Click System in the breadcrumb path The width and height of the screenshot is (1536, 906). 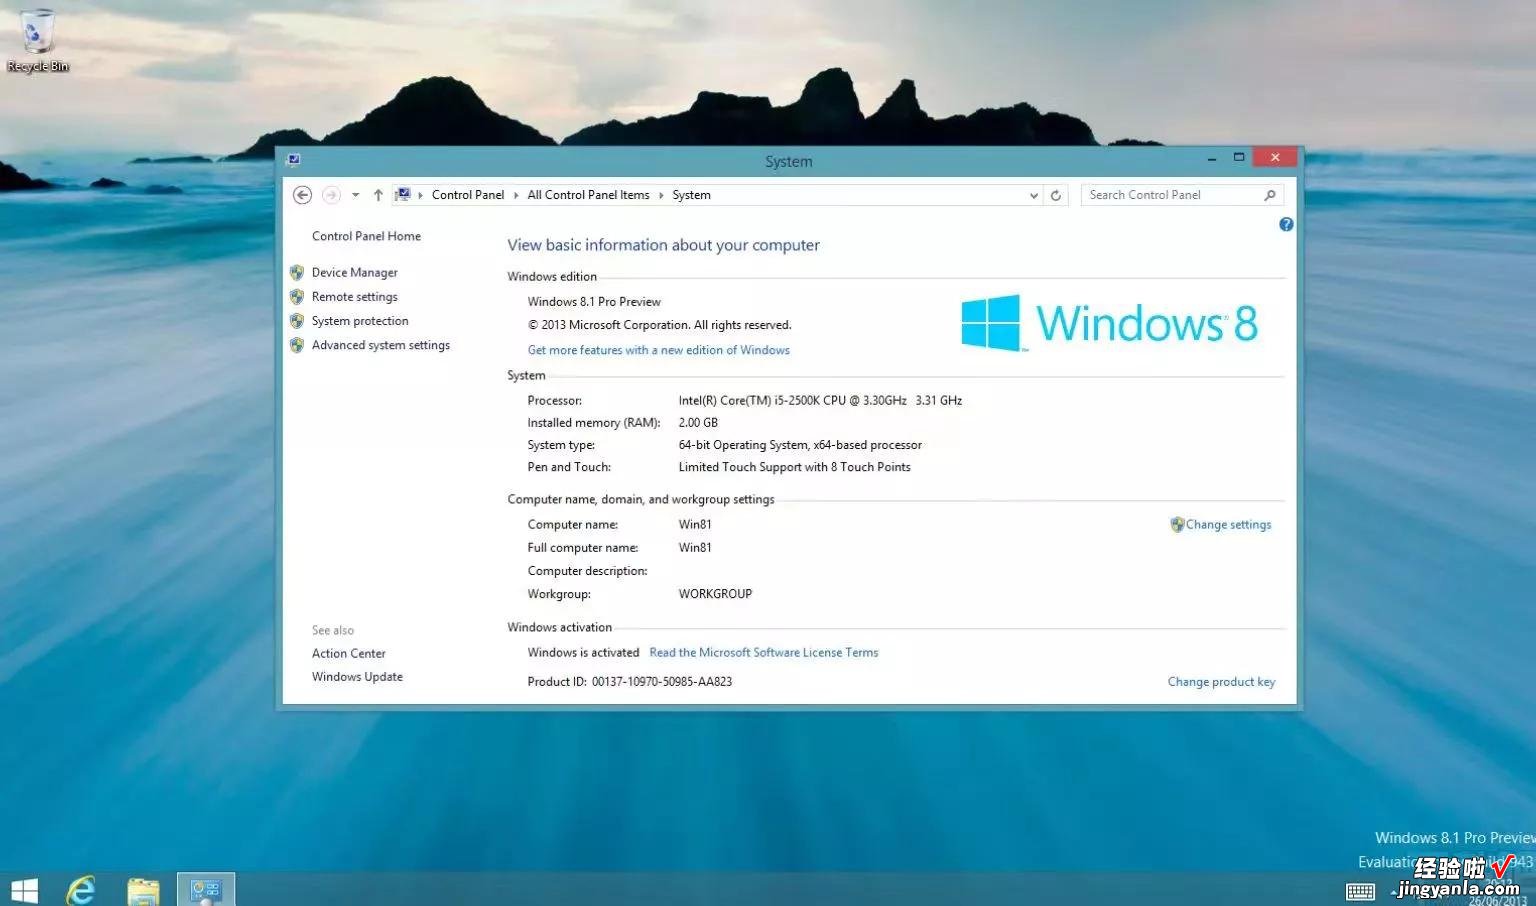[x=691, y=195]
